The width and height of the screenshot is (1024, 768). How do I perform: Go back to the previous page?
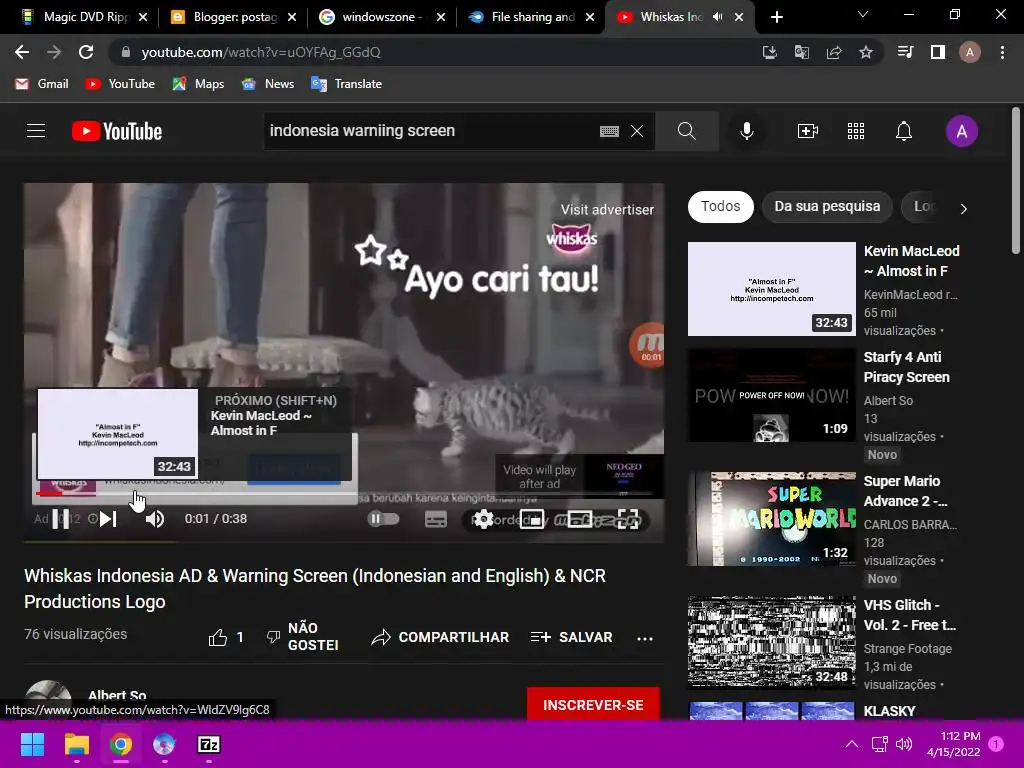coord(22,52)
